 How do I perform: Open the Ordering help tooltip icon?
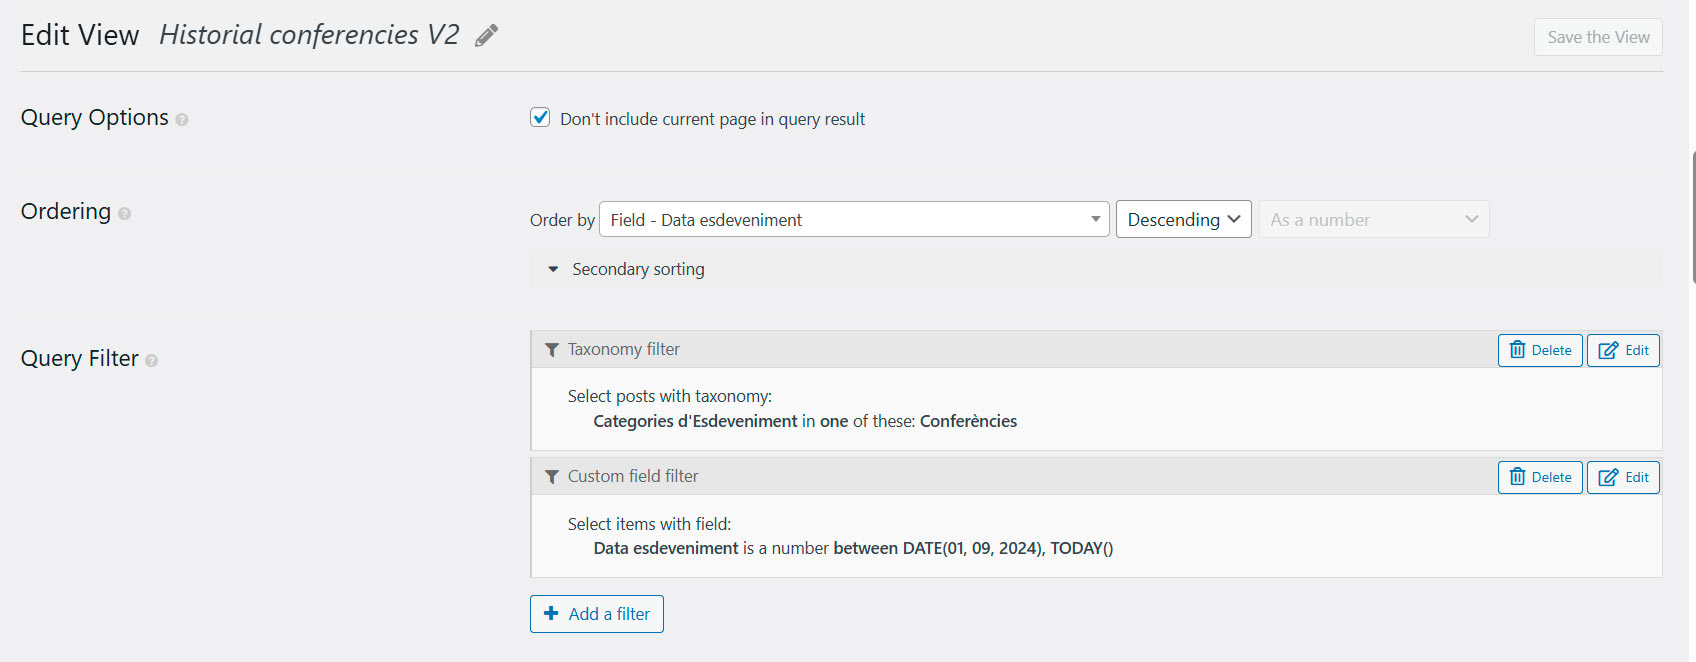[x=124, y=214]
